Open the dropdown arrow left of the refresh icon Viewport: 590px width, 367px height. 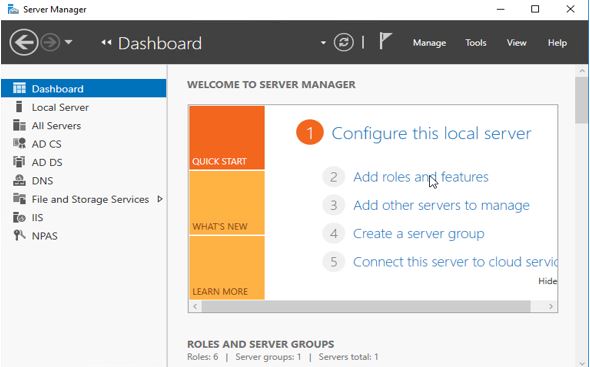(323, 43)
